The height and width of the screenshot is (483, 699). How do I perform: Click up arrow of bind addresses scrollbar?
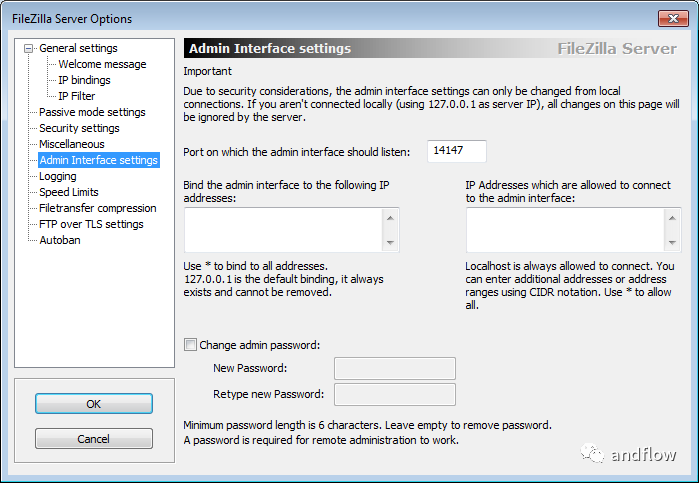click(x=391, y=218)
